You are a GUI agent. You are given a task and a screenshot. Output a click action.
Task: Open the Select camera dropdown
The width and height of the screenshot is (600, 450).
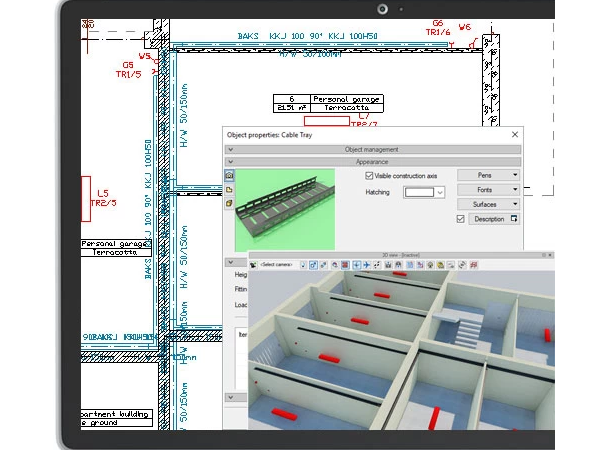276,265
